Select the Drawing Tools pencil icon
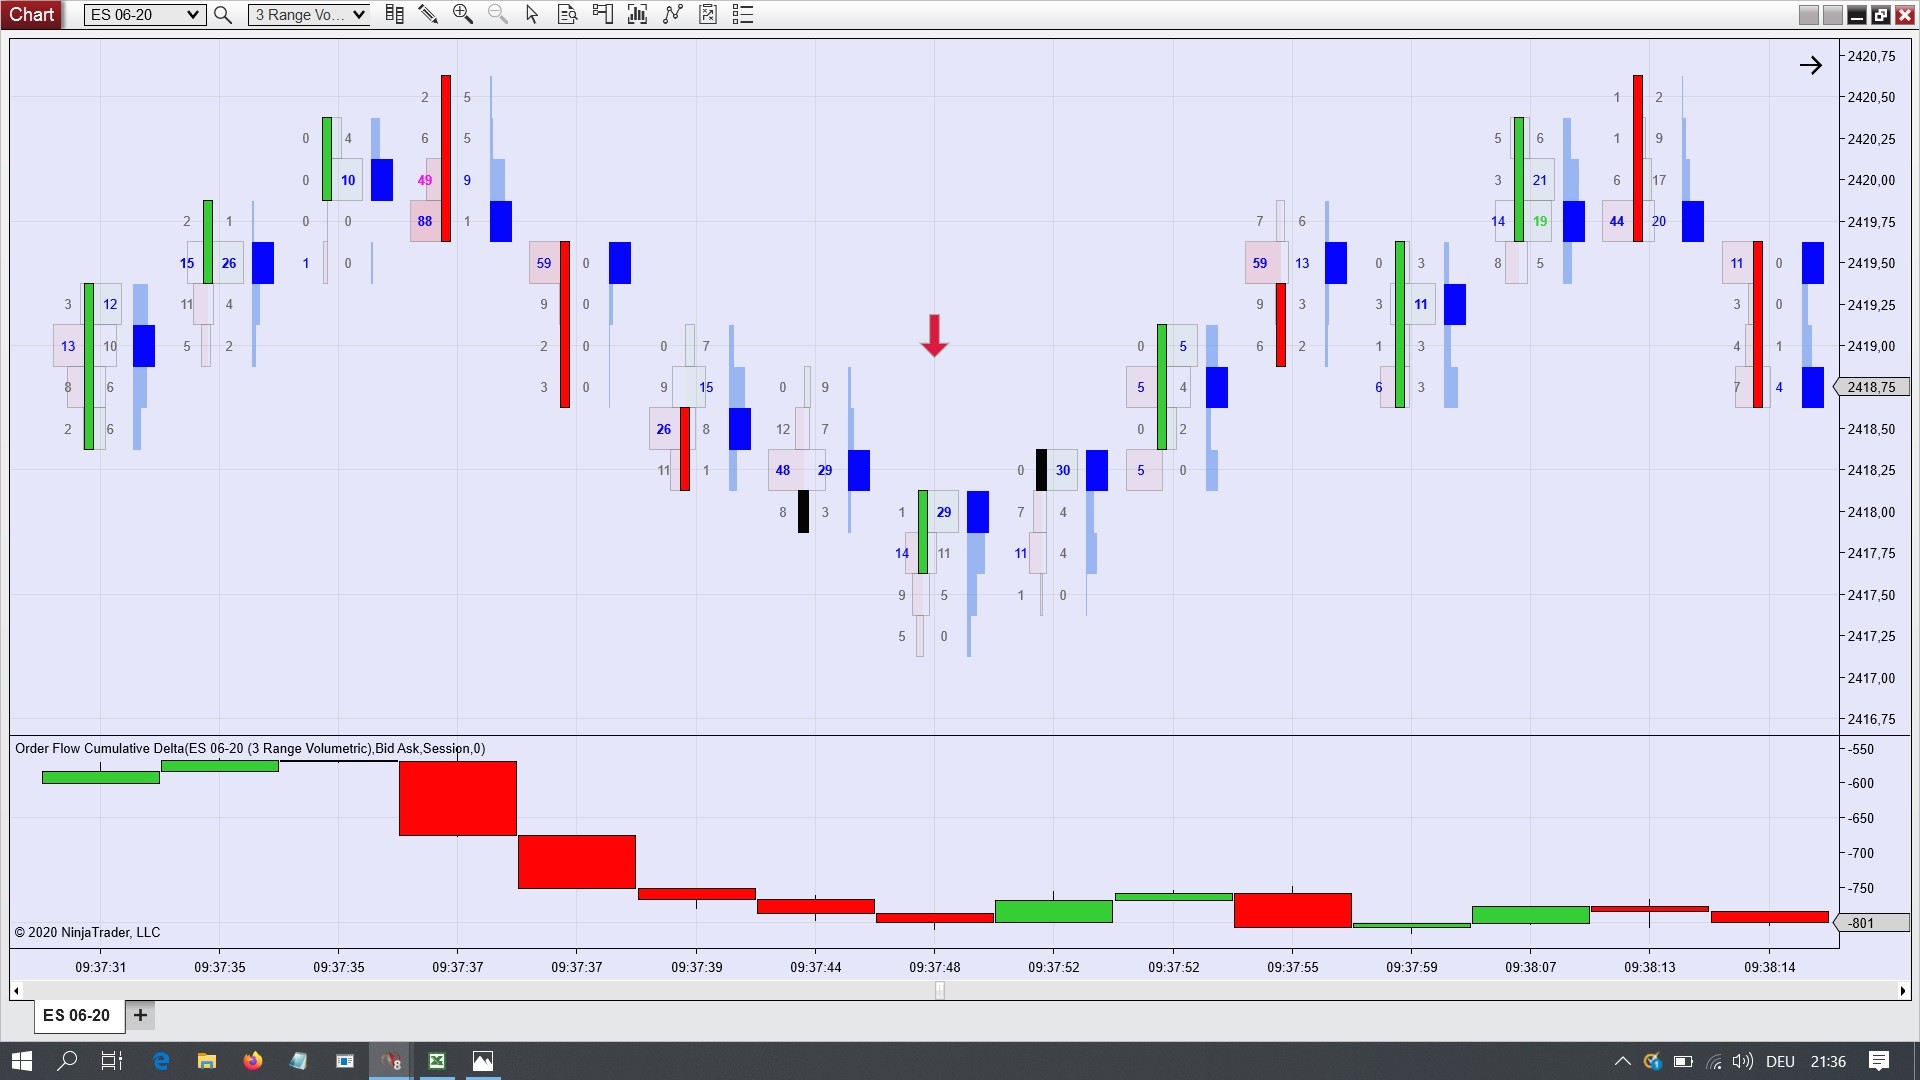Image resolution: width=1920 pixels, height=1080 pixels. tap(428, 15)
